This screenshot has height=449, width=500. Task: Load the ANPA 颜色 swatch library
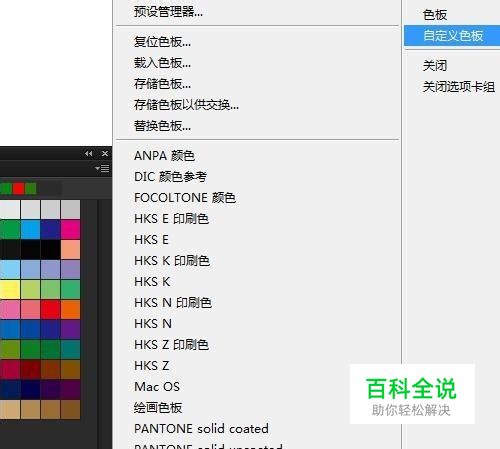click(x=164, y=156)
